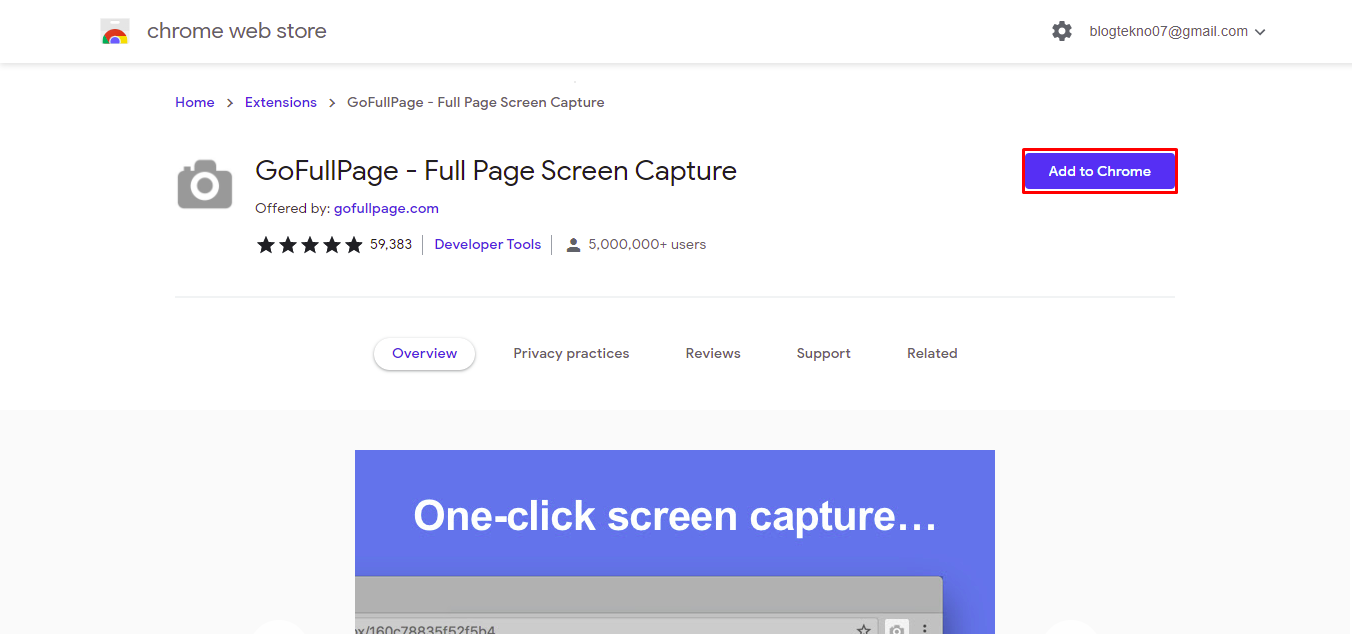
Task: Click Add to Chrome button
Action: [1099, 171]
